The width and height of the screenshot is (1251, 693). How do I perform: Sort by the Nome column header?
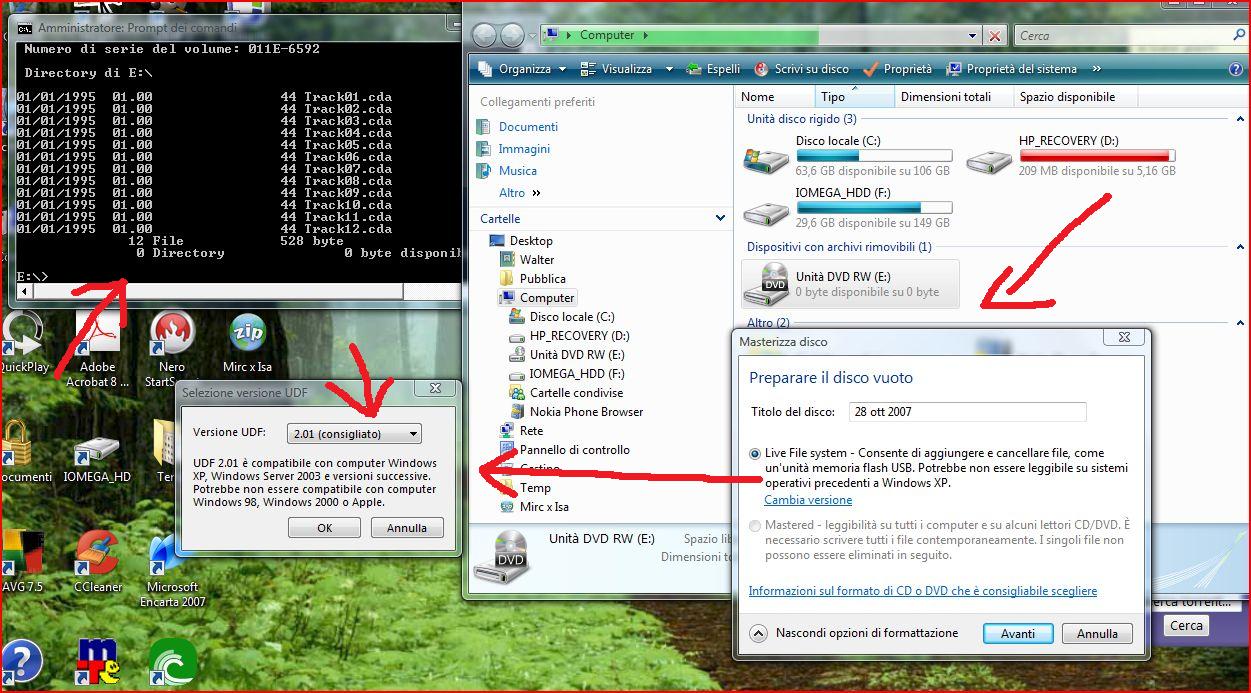776,97
